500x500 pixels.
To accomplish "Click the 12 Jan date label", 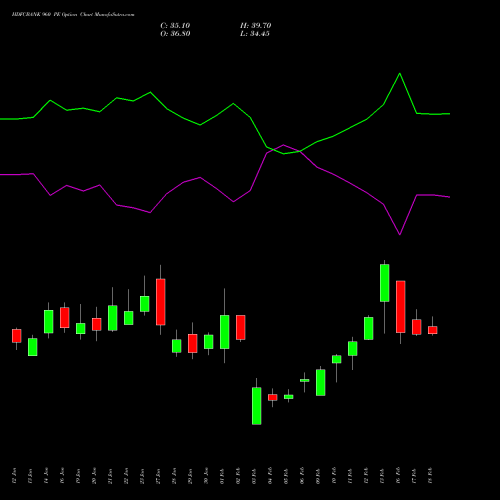I will (x=14, y=476).
